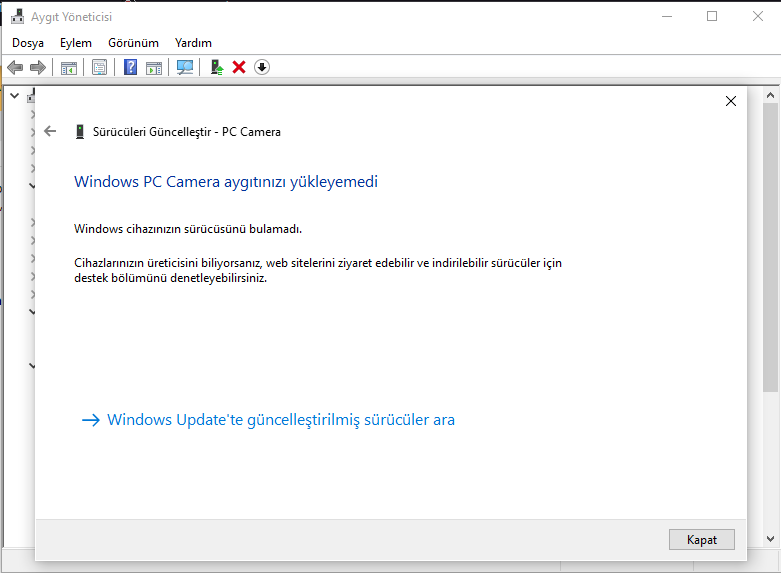Toggle the show/hide action pane icon
The height and width of the screenshot is (573, 781).
coord(154,67)
